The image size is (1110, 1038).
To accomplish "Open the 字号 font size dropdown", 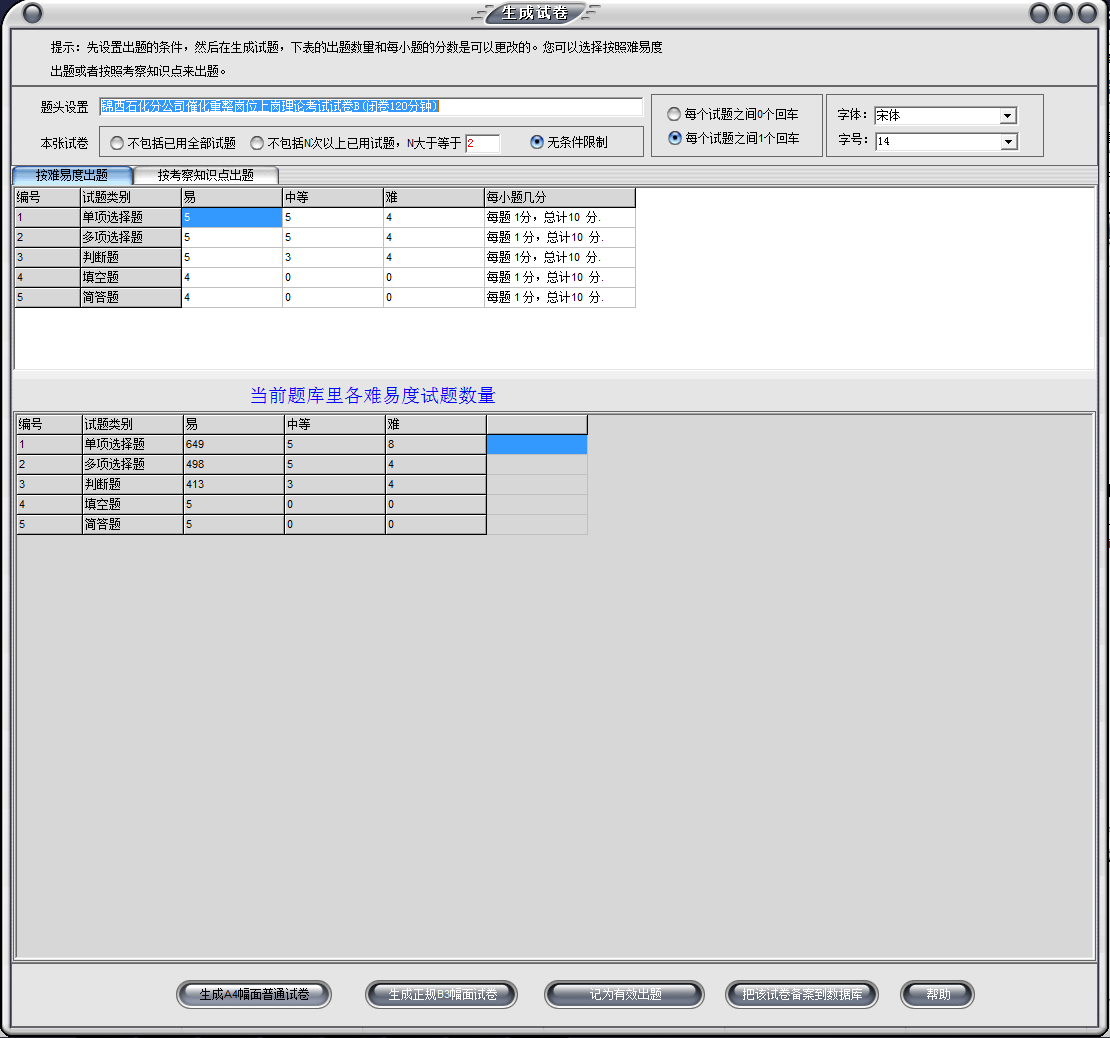I will click(x=1007, y=142).
